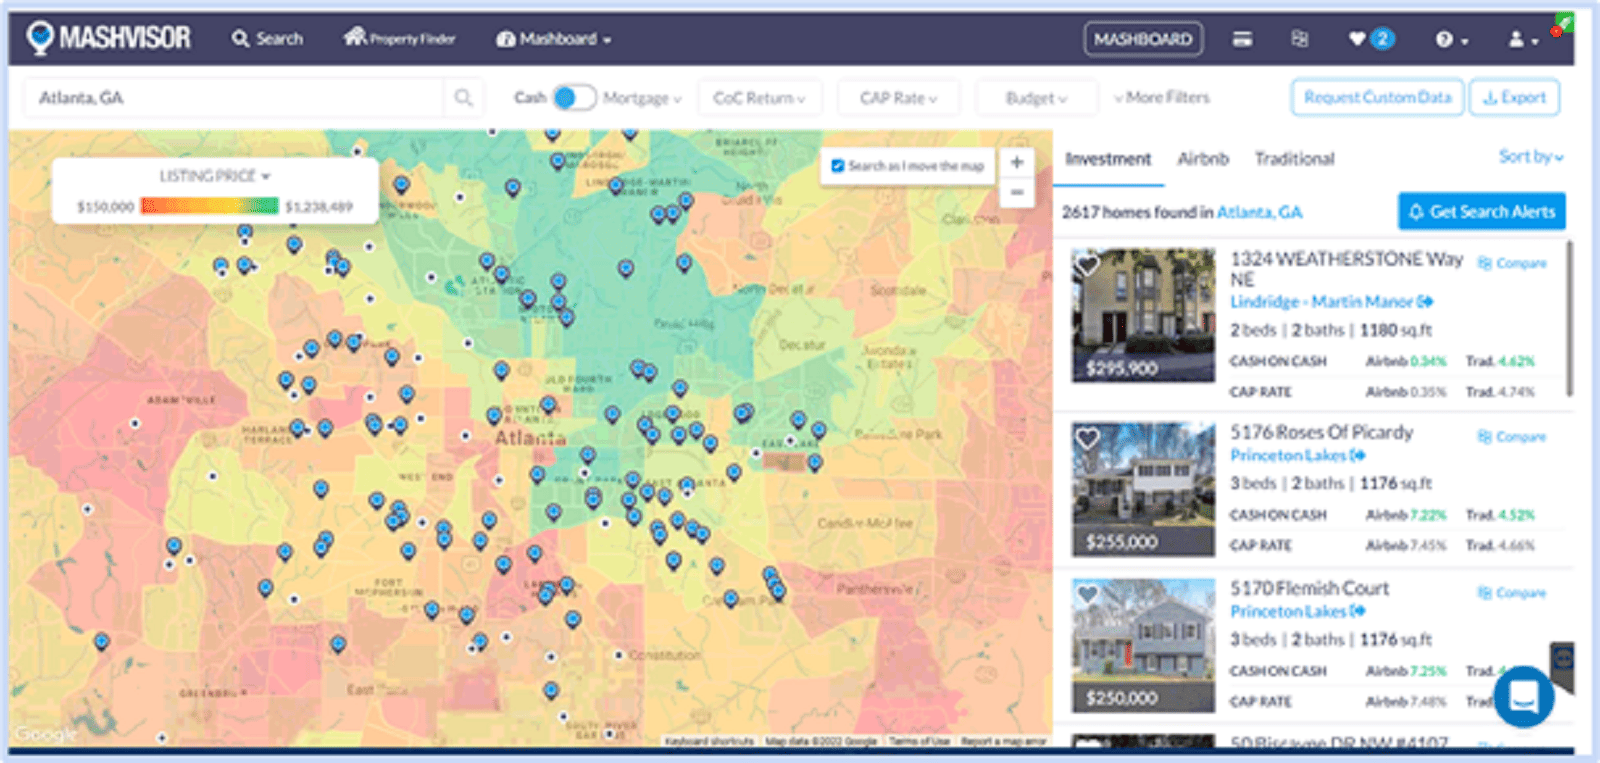The width and height of the screenshot is (1600, 763).
Task: Zoom in on the map with plus
Action: (1017, 162)
